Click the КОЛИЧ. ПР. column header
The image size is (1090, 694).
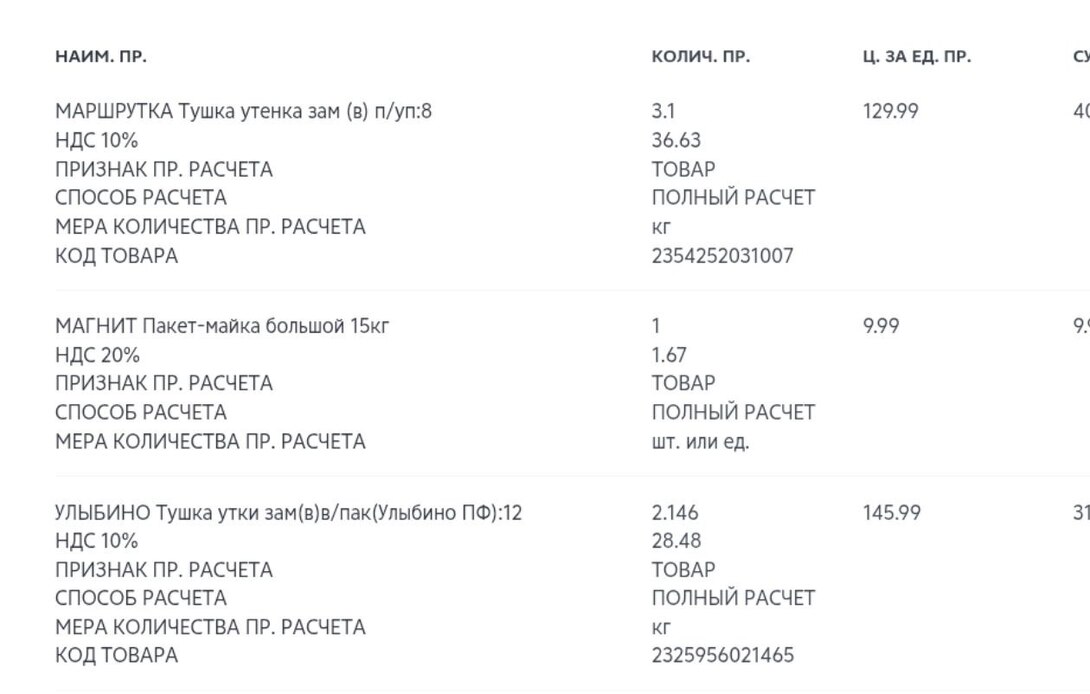700,57
